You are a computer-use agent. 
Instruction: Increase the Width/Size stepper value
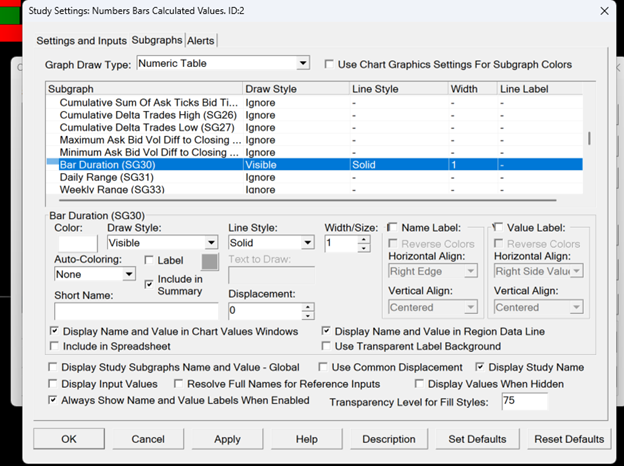(364, 238)
